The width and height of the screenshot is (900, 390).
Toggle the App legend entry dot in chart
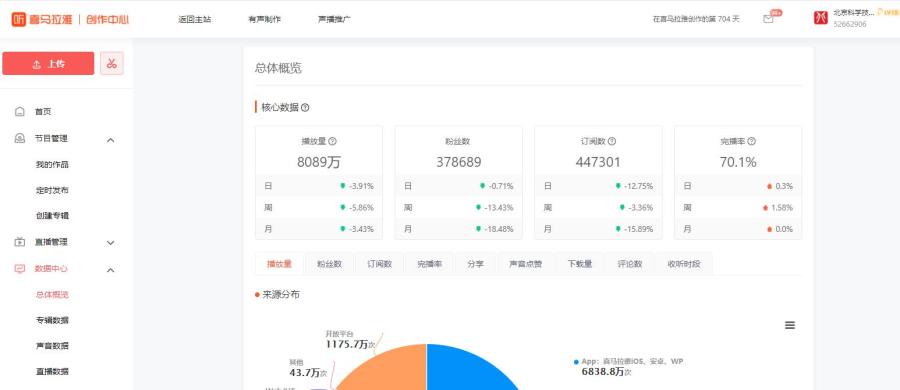click(576, 362)
